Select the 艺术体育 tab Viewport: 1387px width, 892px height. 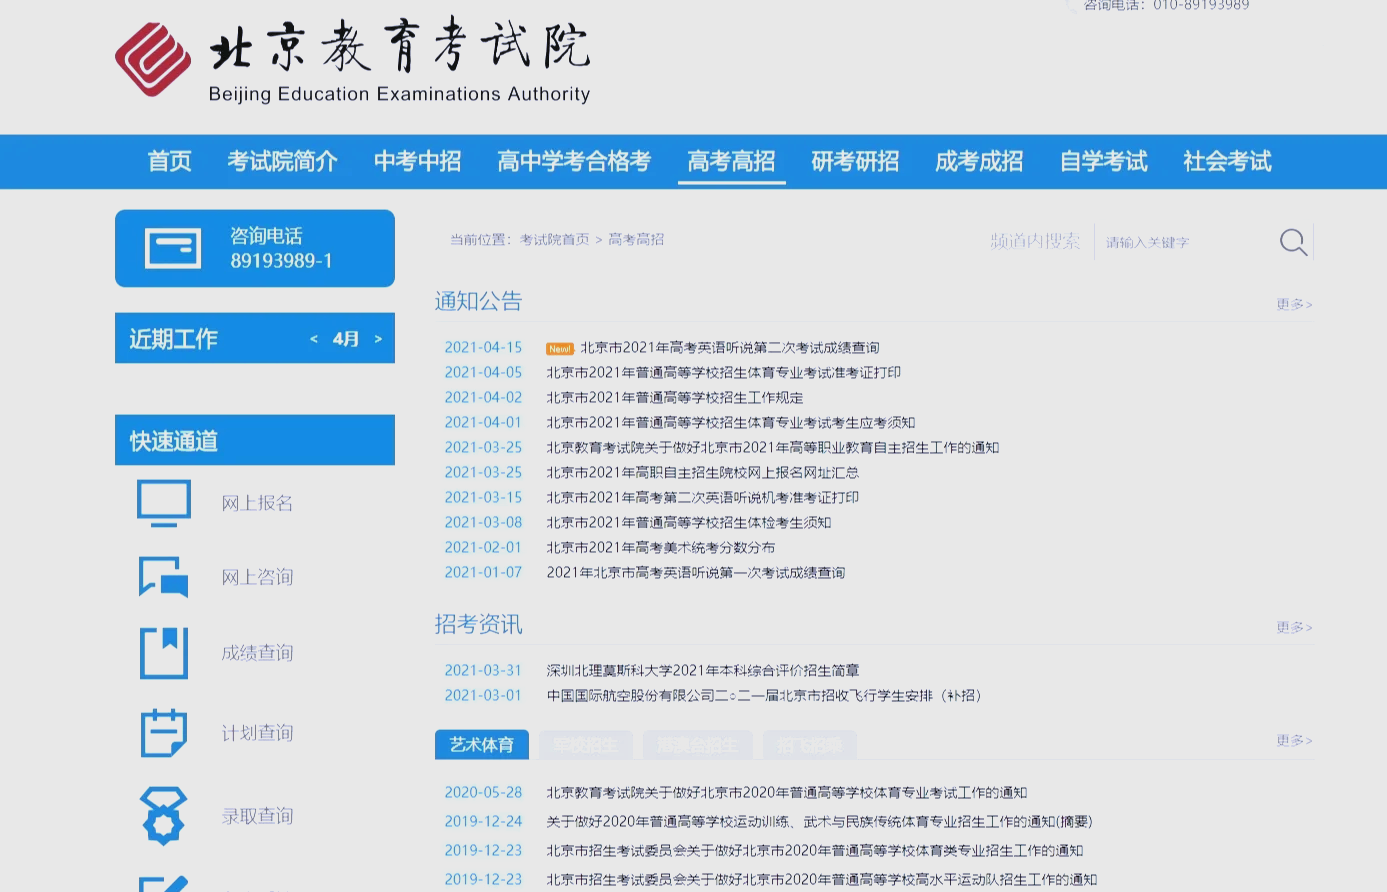point(482,744)
